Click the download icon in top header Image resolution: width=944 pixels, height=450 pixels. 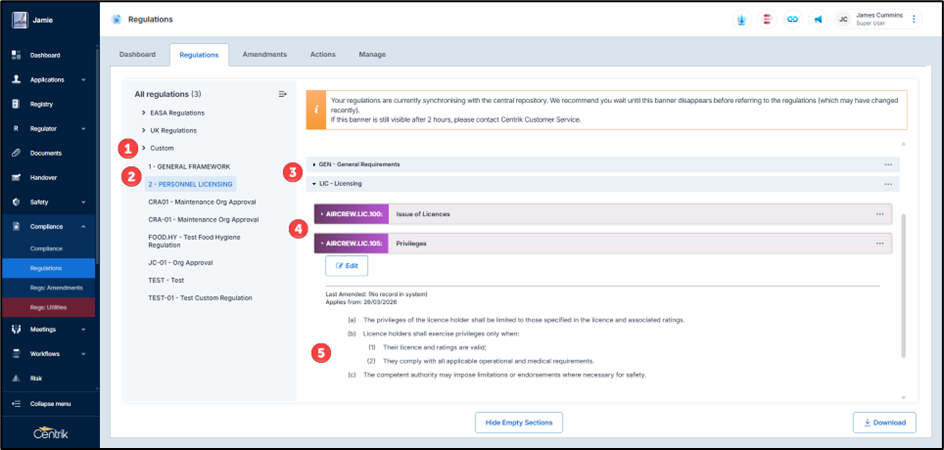coord(742,19)
